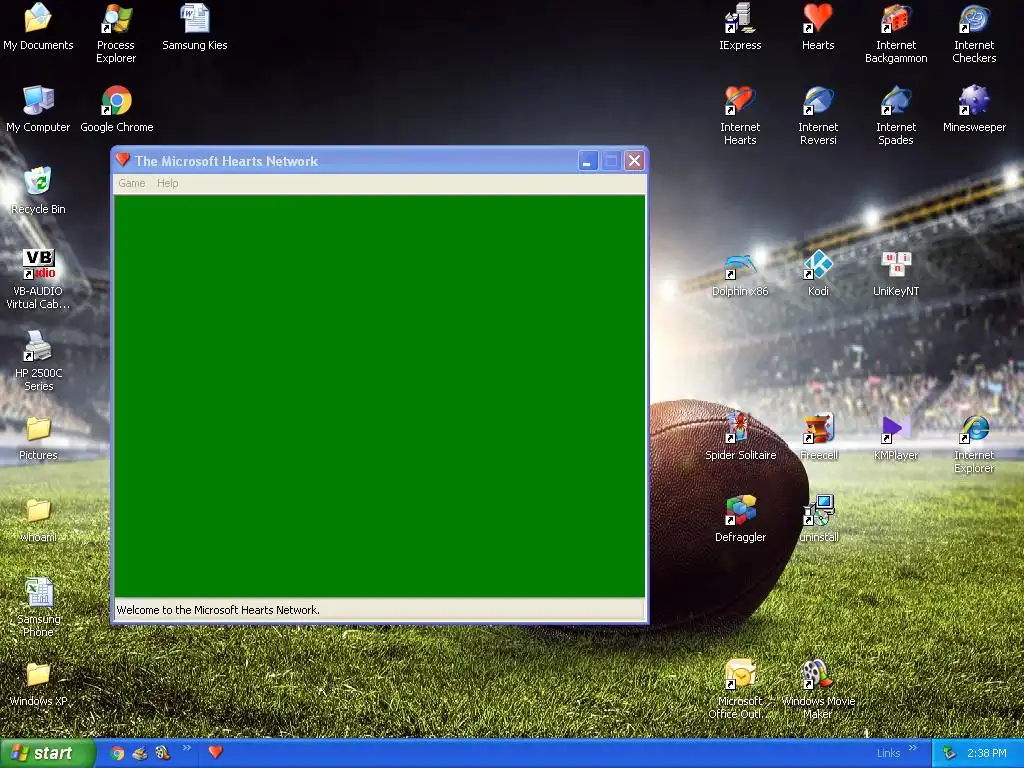Image resolution: width=1024 pixels, height=768 pixels.
Task: Open the Dolphin x86 shortcut
Action: (740, 274)
